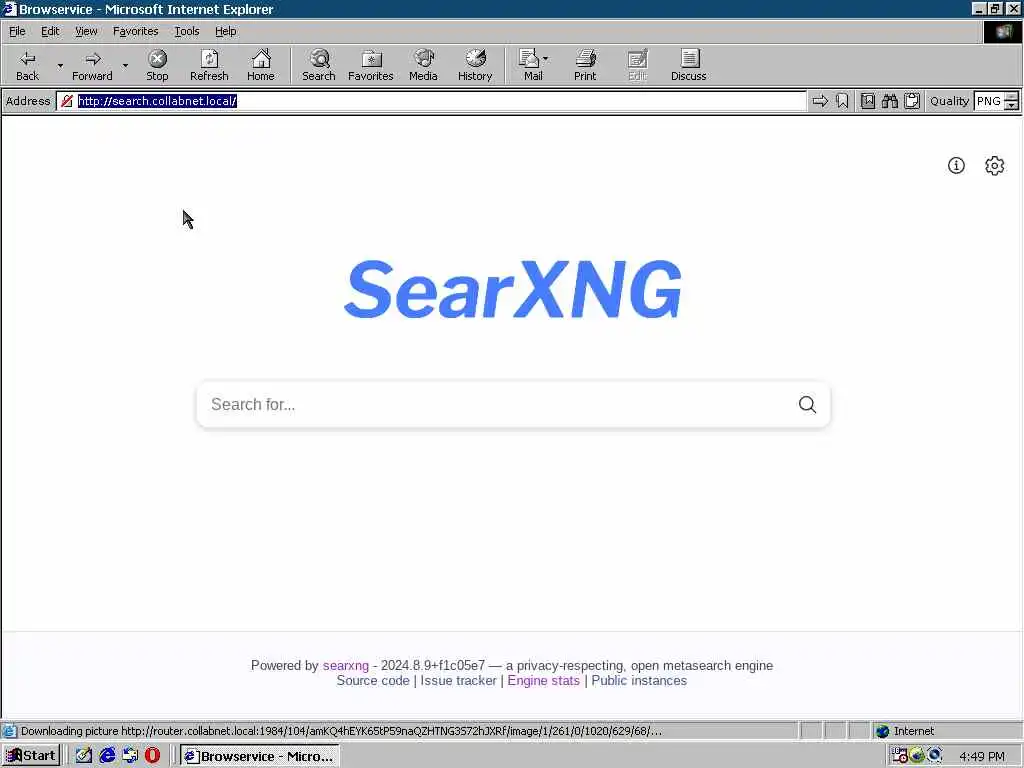Stop the page from loading

pyautogui.click(x=157, y=65)
